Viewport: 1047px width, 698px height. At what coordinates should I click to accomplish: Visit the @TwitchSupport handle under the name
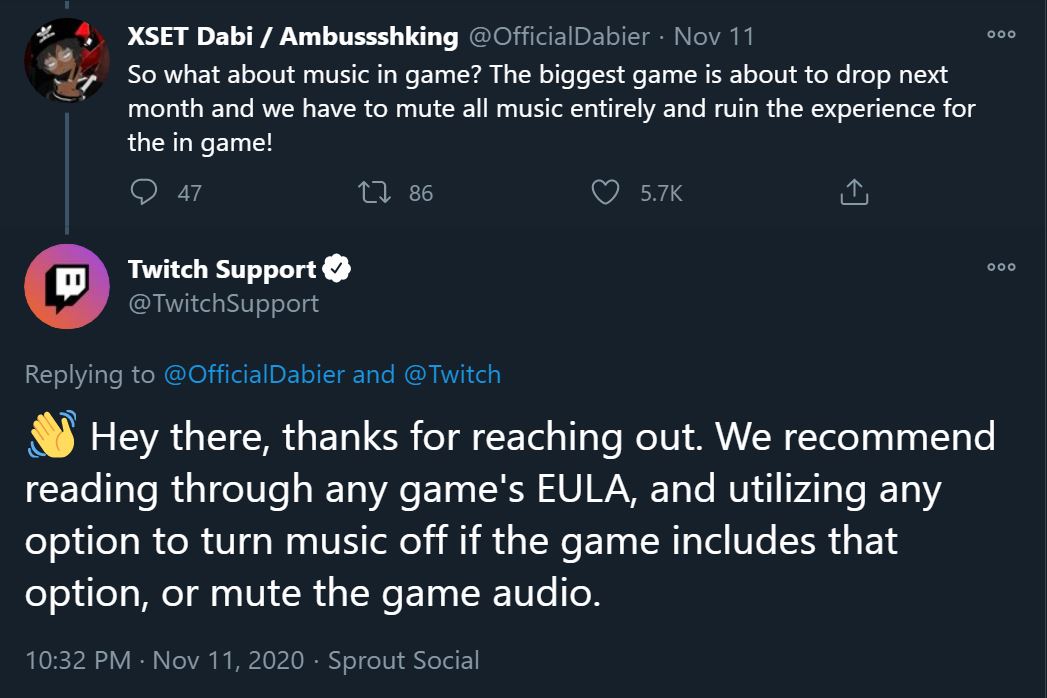[223, 303]
